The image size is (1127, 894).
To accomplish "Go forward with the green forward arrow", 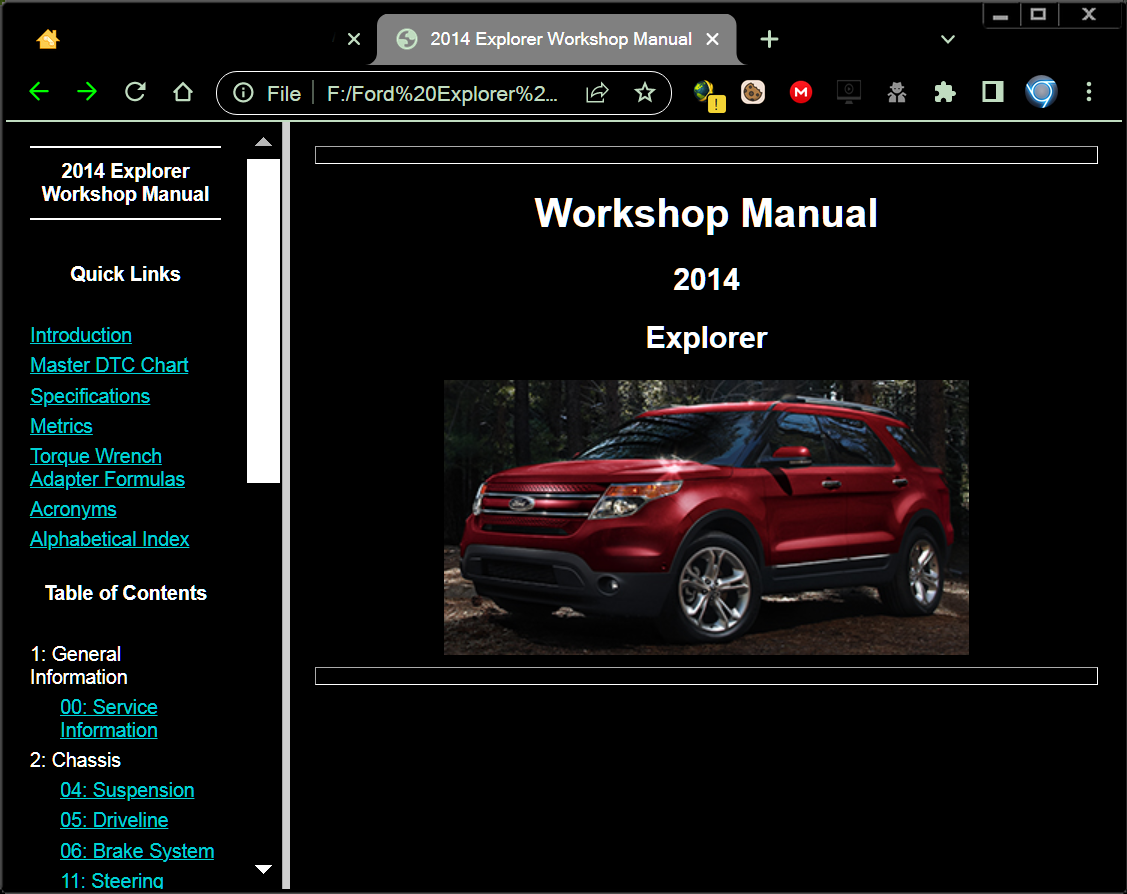I will pos(87,92).
